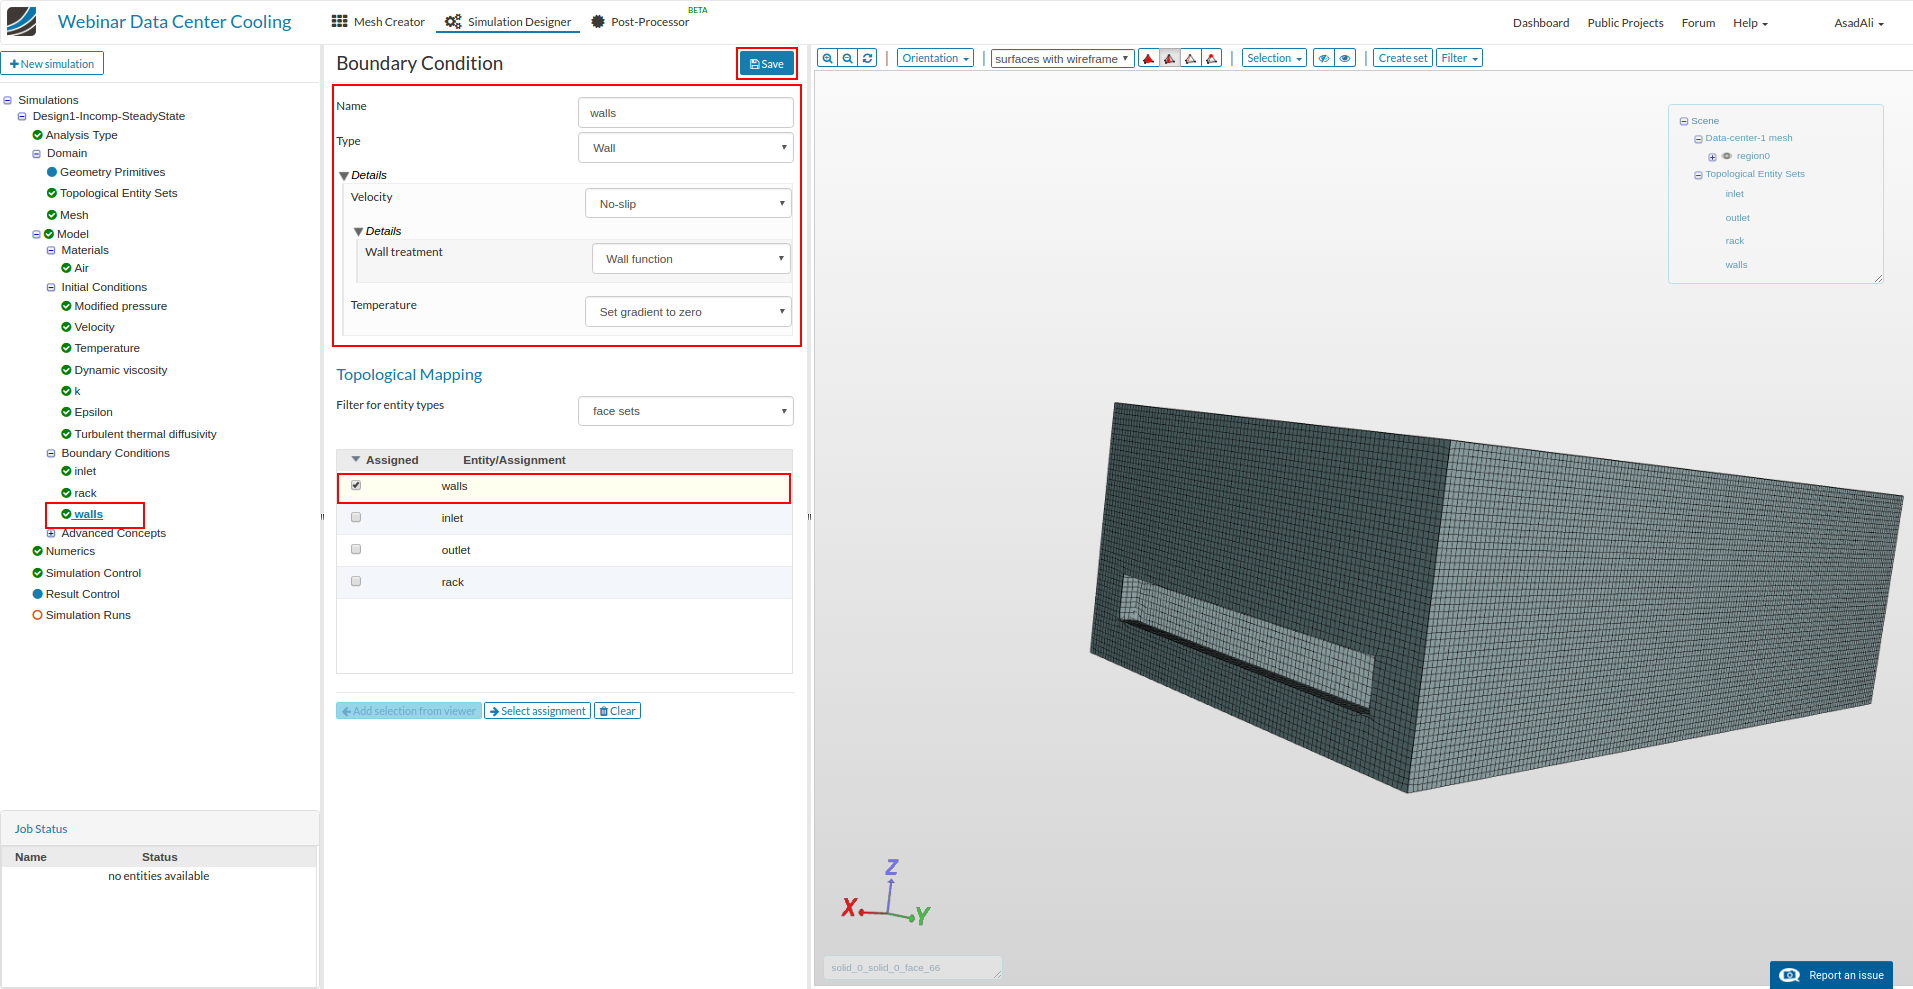This screenshot has width=1913, height=989.
Task: Open the Help menu
Action: [x=1750, y=23]
